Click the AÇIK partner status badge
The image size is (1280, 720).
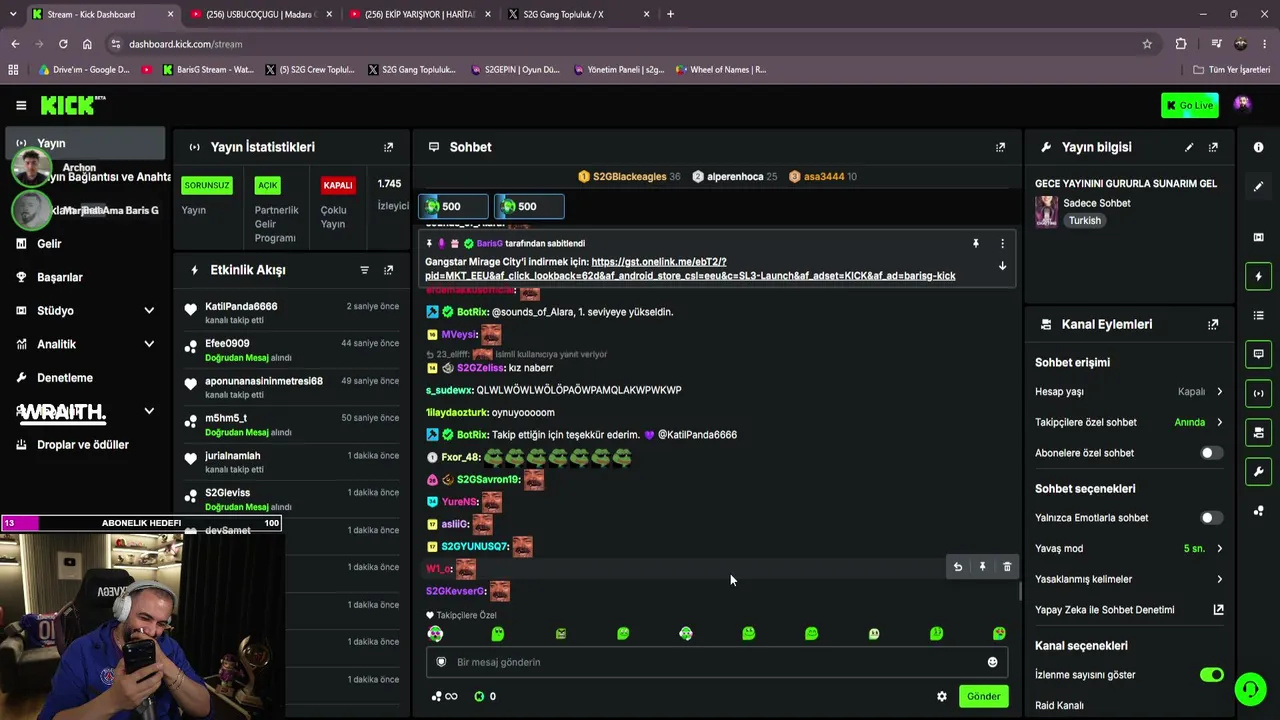pyautogui.click(x=267, y=185)
